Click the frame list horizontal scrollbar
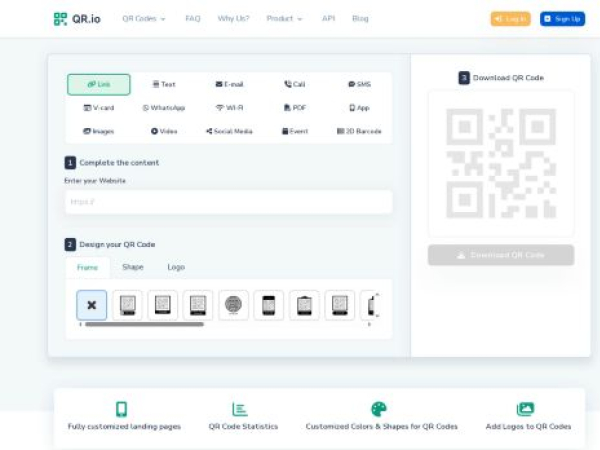The image size is (600, 450). pyautogui.click(x=144, y=324)
